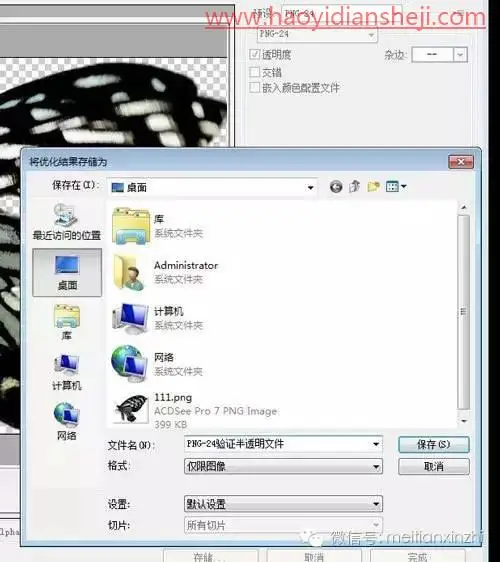Select the 111.png file thumbnail

pos(131,409)
